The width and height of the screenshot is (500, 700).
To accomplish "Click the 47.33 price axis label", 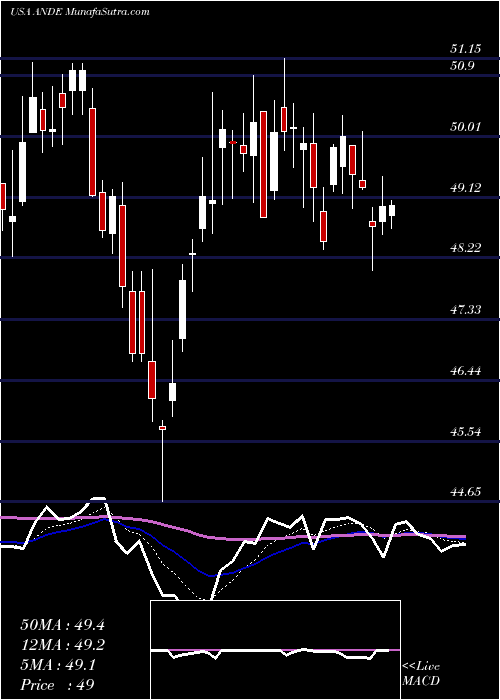I will coord(465,309).
